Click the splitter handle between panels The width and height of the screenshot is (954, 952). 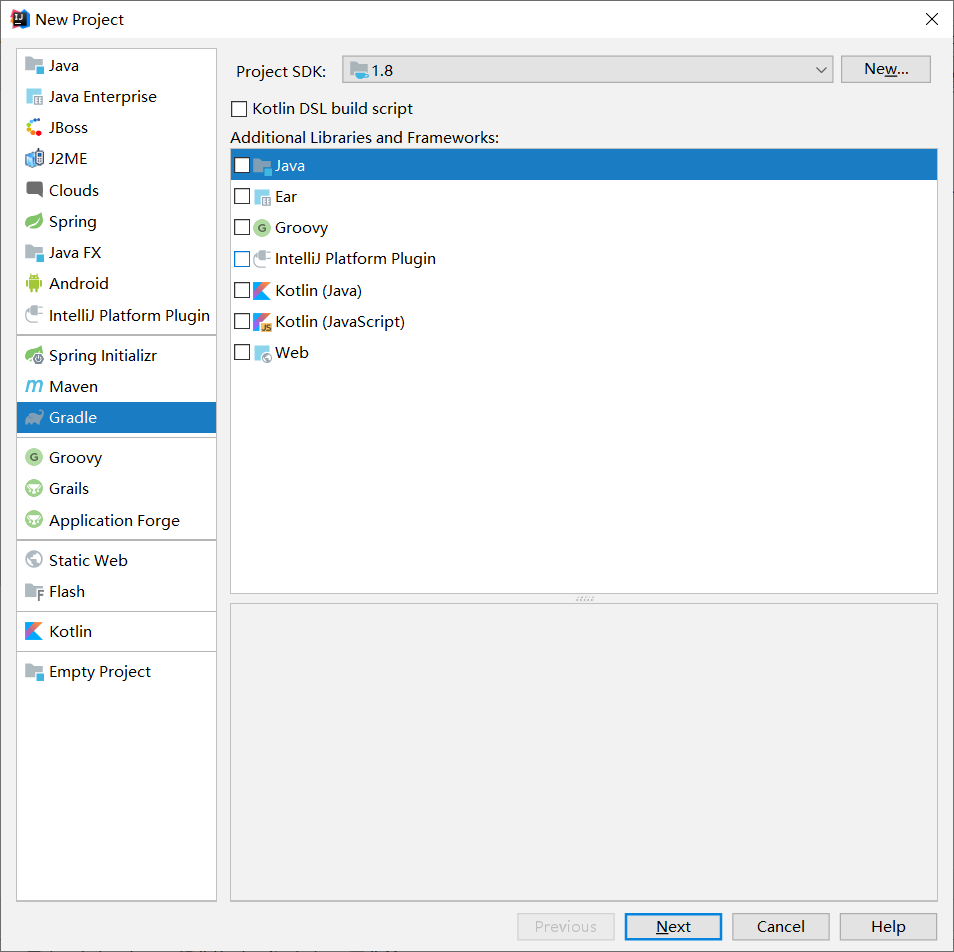[585, 599]
